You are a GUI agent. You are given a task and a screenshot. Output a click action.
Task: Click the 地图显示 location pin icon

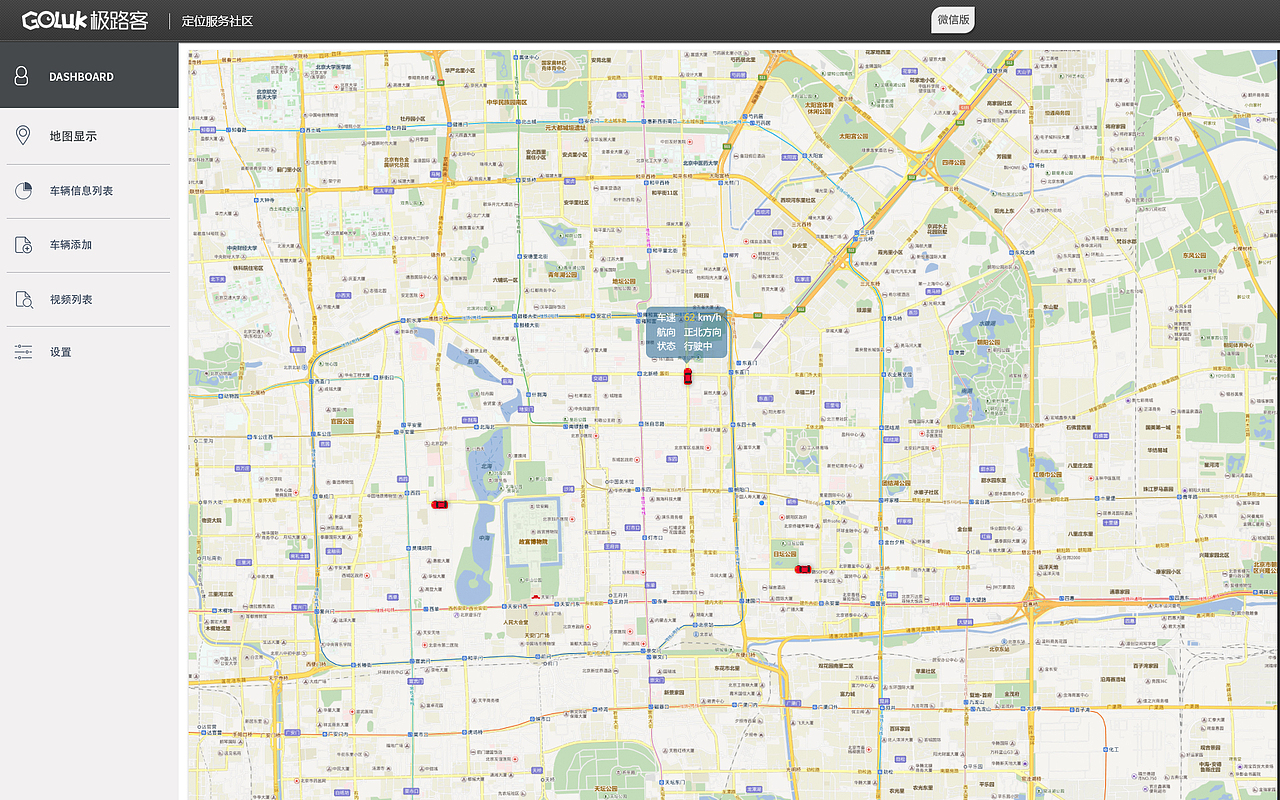point(22,135)
